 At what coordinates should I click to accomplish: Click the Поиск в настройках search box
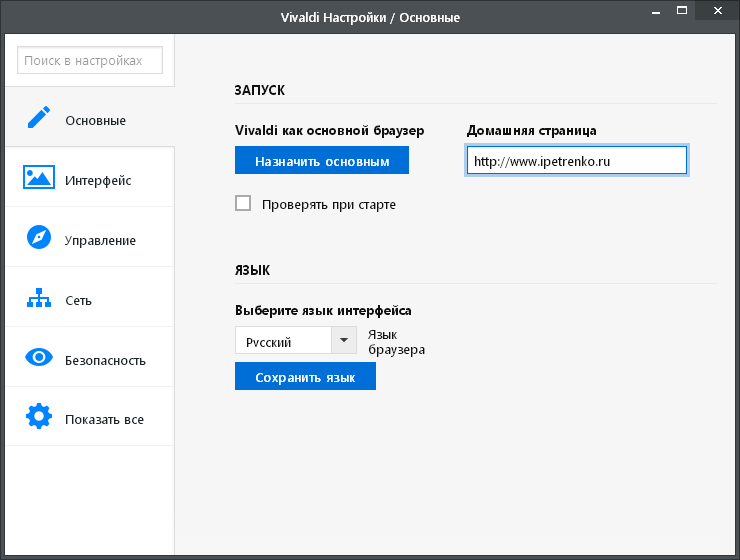90,60
